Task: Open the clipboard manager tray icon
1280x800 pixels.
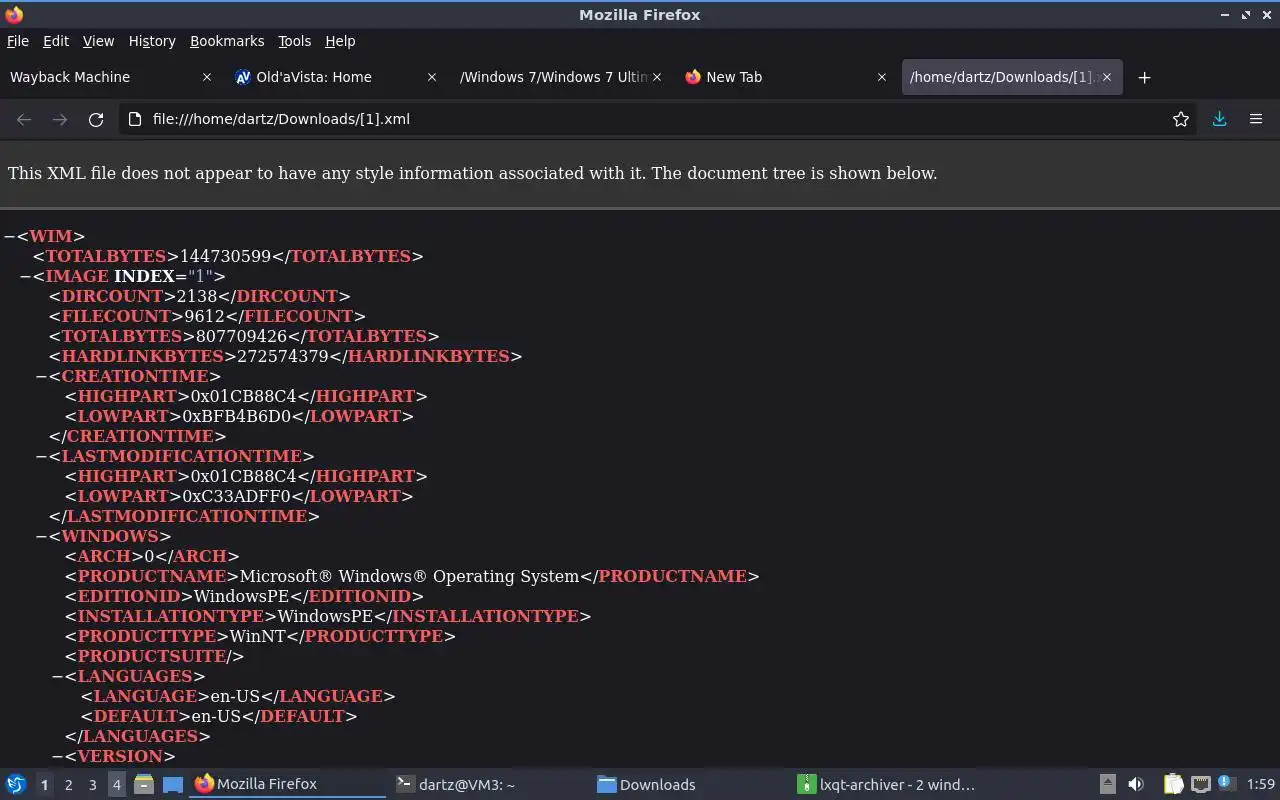Action: click(1173, 784)
